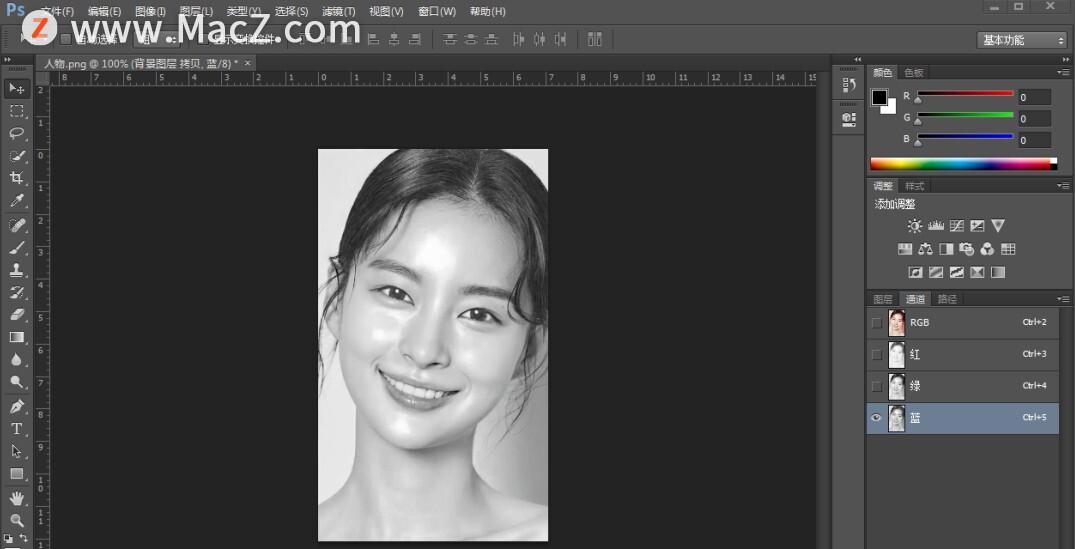
Task: Show the 绿 channel visibility
Action: pos(876,386)
